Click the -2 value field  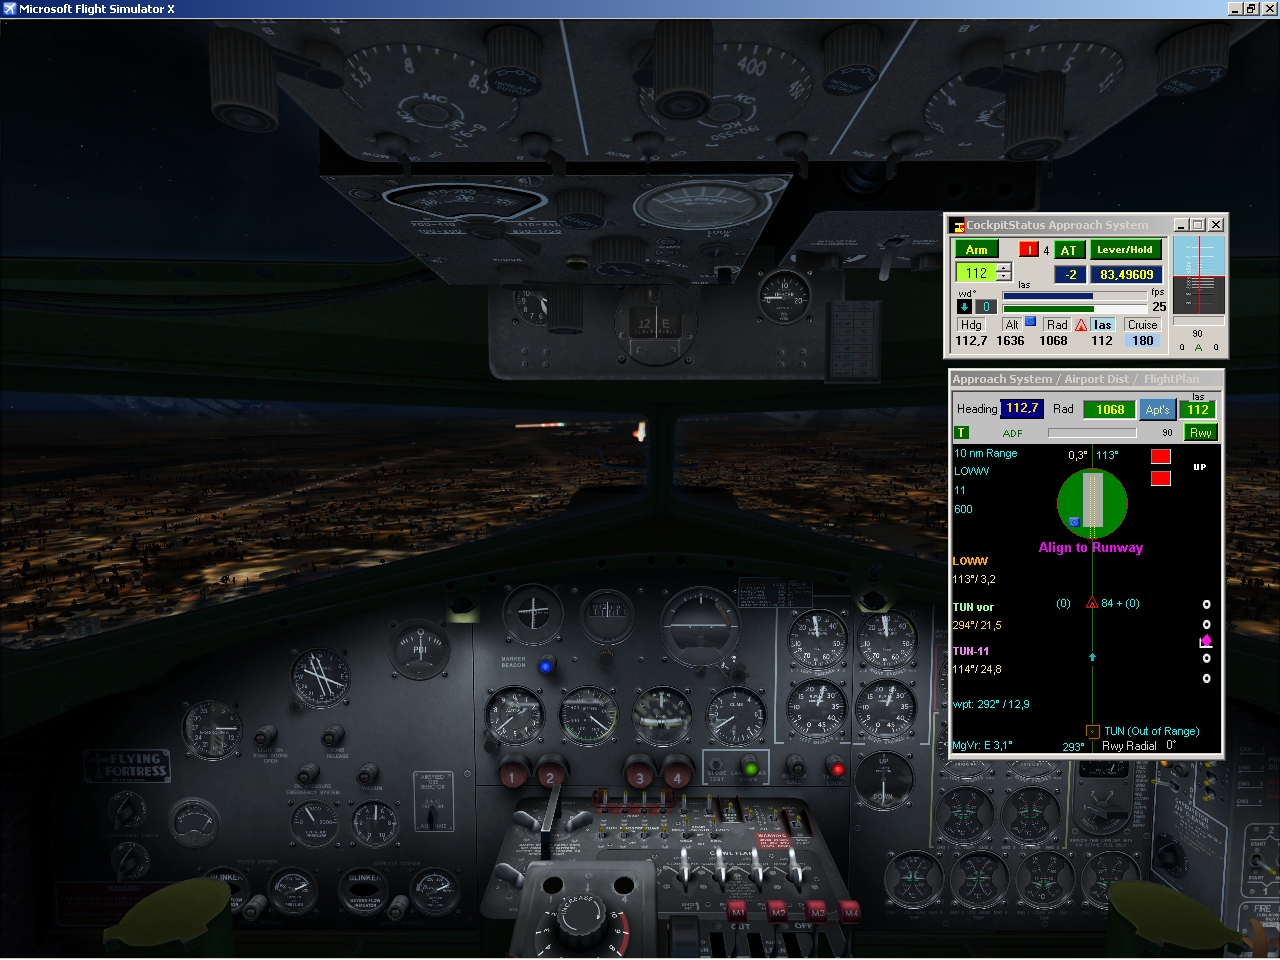click(x=1071, y=274)
